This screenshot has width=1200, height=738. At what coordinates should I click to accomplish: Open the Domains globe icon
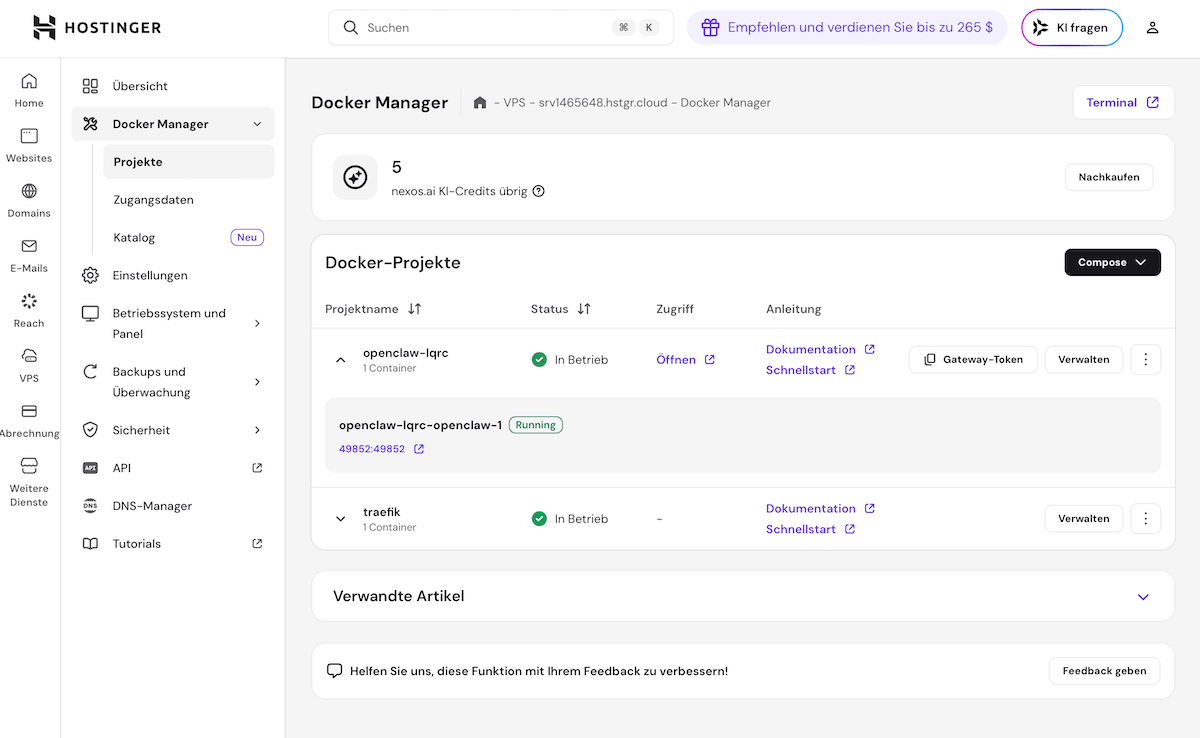pyautogui.click(x=29, y=191)
